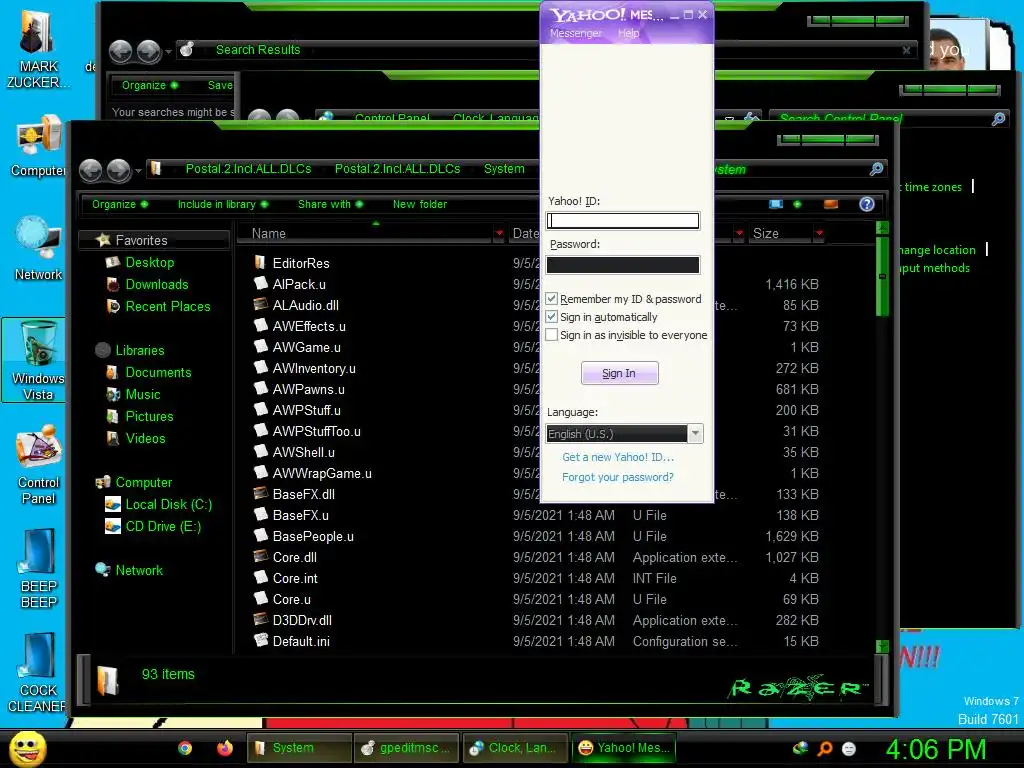The image size is (1024, 768).
Task: Click the help question mark icon
Action: click(867, 204)
